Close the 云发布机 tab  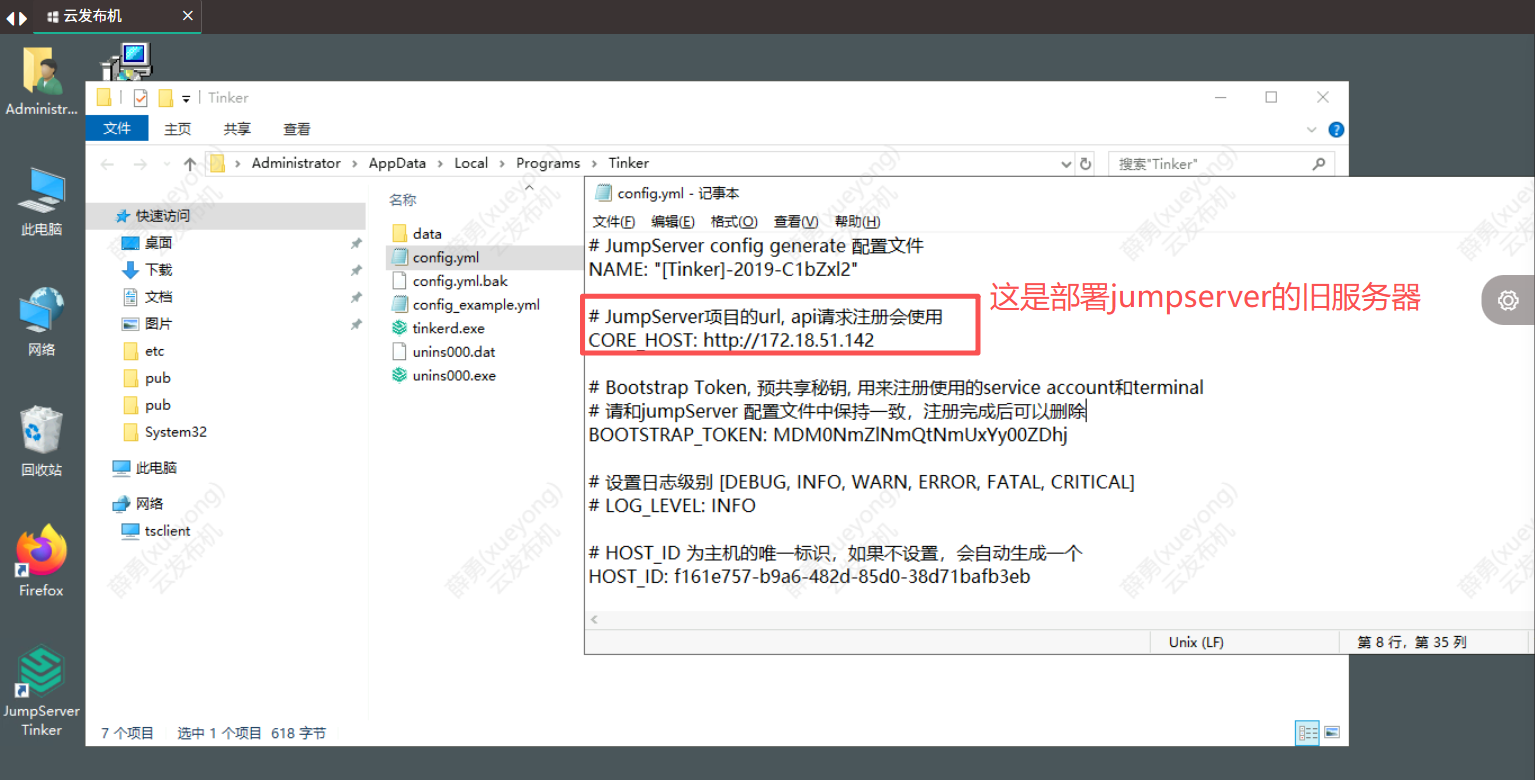(x=189, y=17)
